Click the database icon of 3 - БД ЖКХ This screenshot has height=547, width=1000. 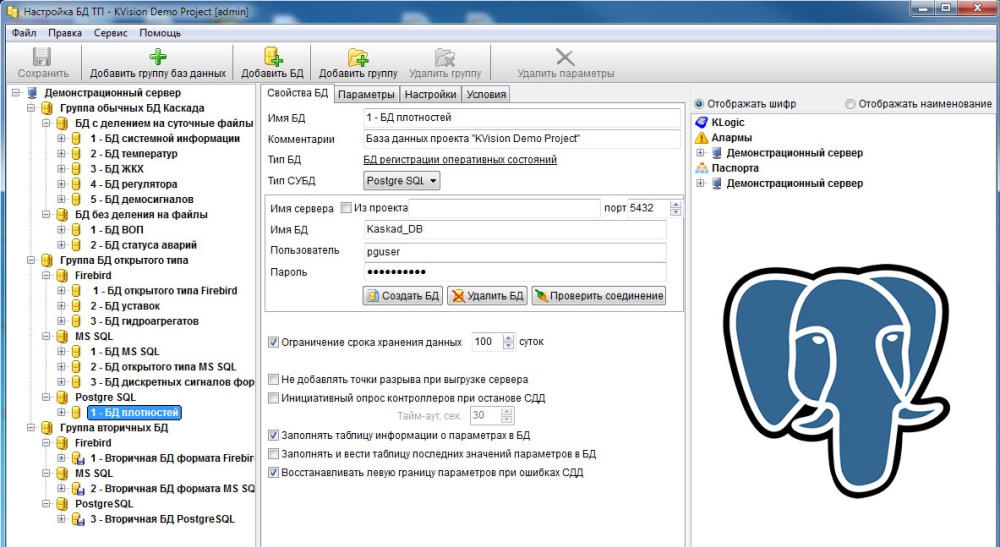pos(77,169)
